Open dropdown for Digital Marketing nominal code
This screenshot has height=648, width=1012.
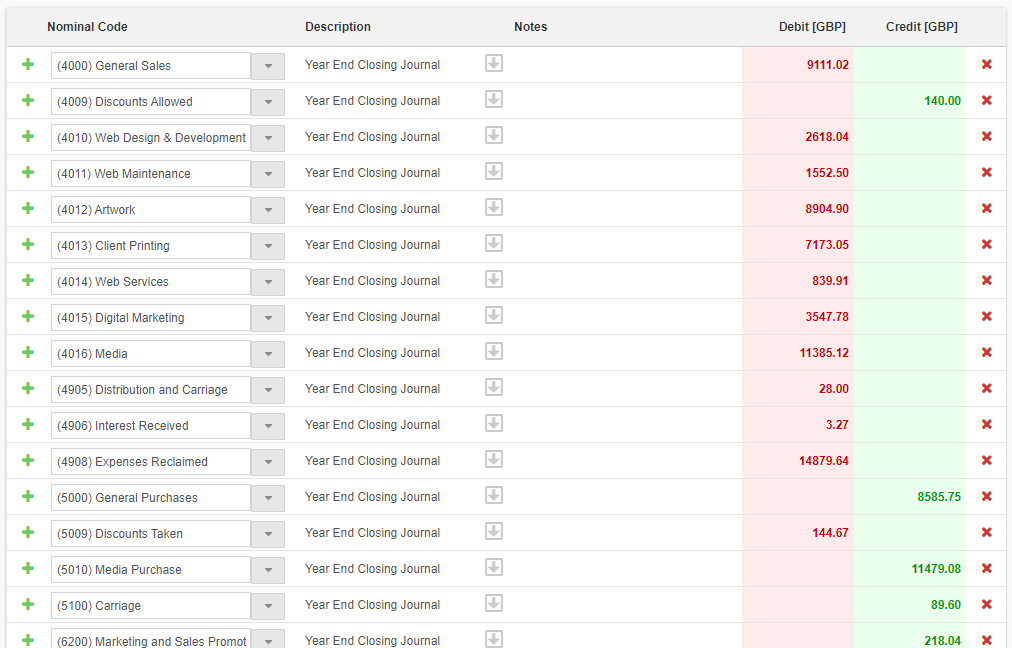[x=267, y=318]
